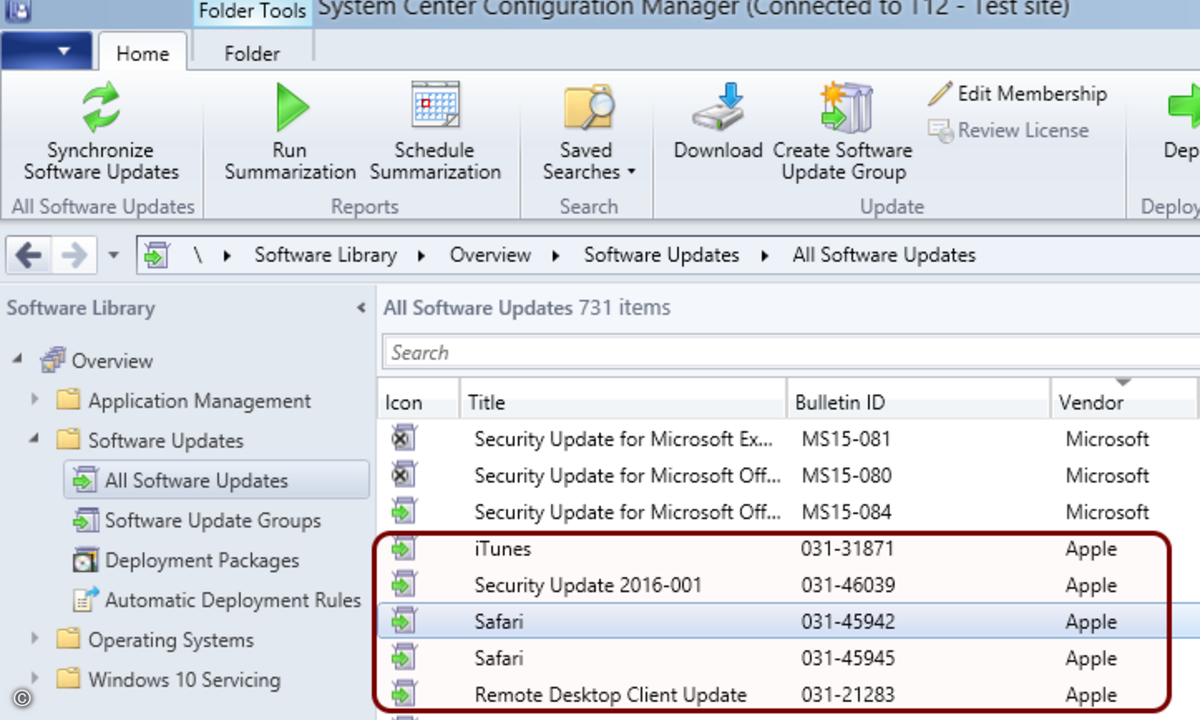Collapse the Overview tree node

coord(19,359)
